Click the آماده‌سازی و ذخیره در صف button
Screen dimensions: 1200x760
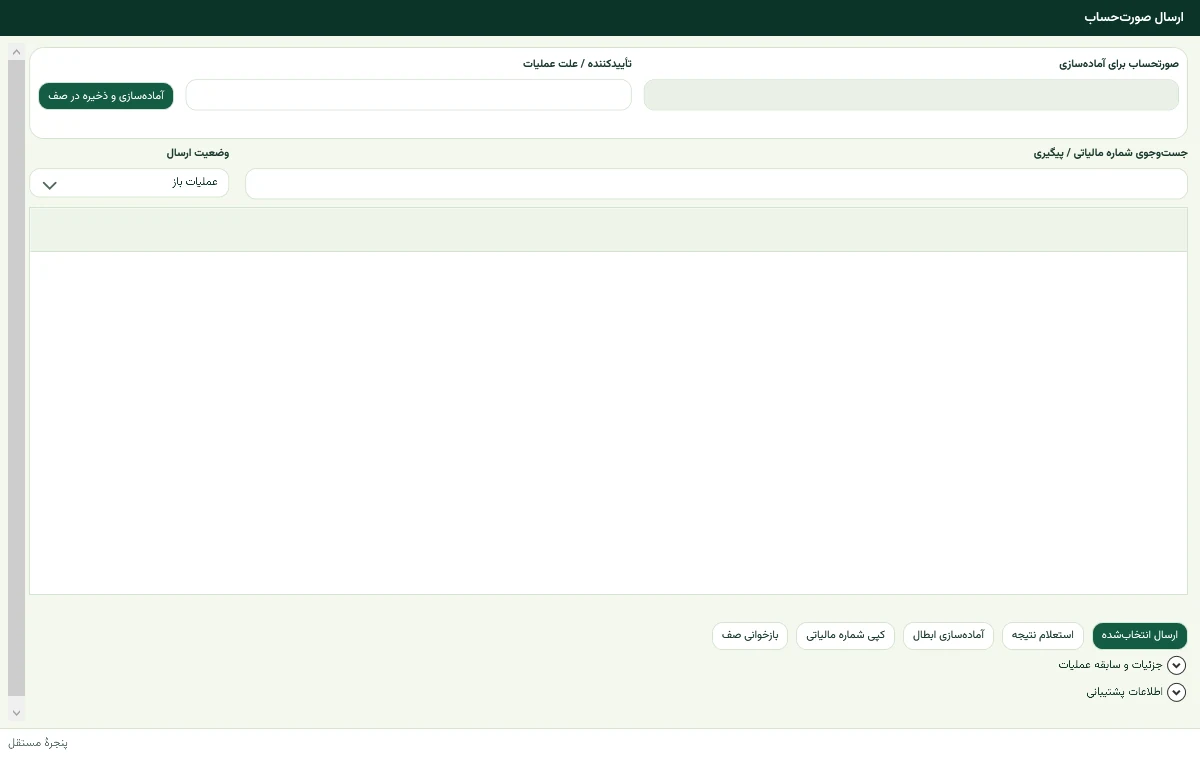pos(106,96)
